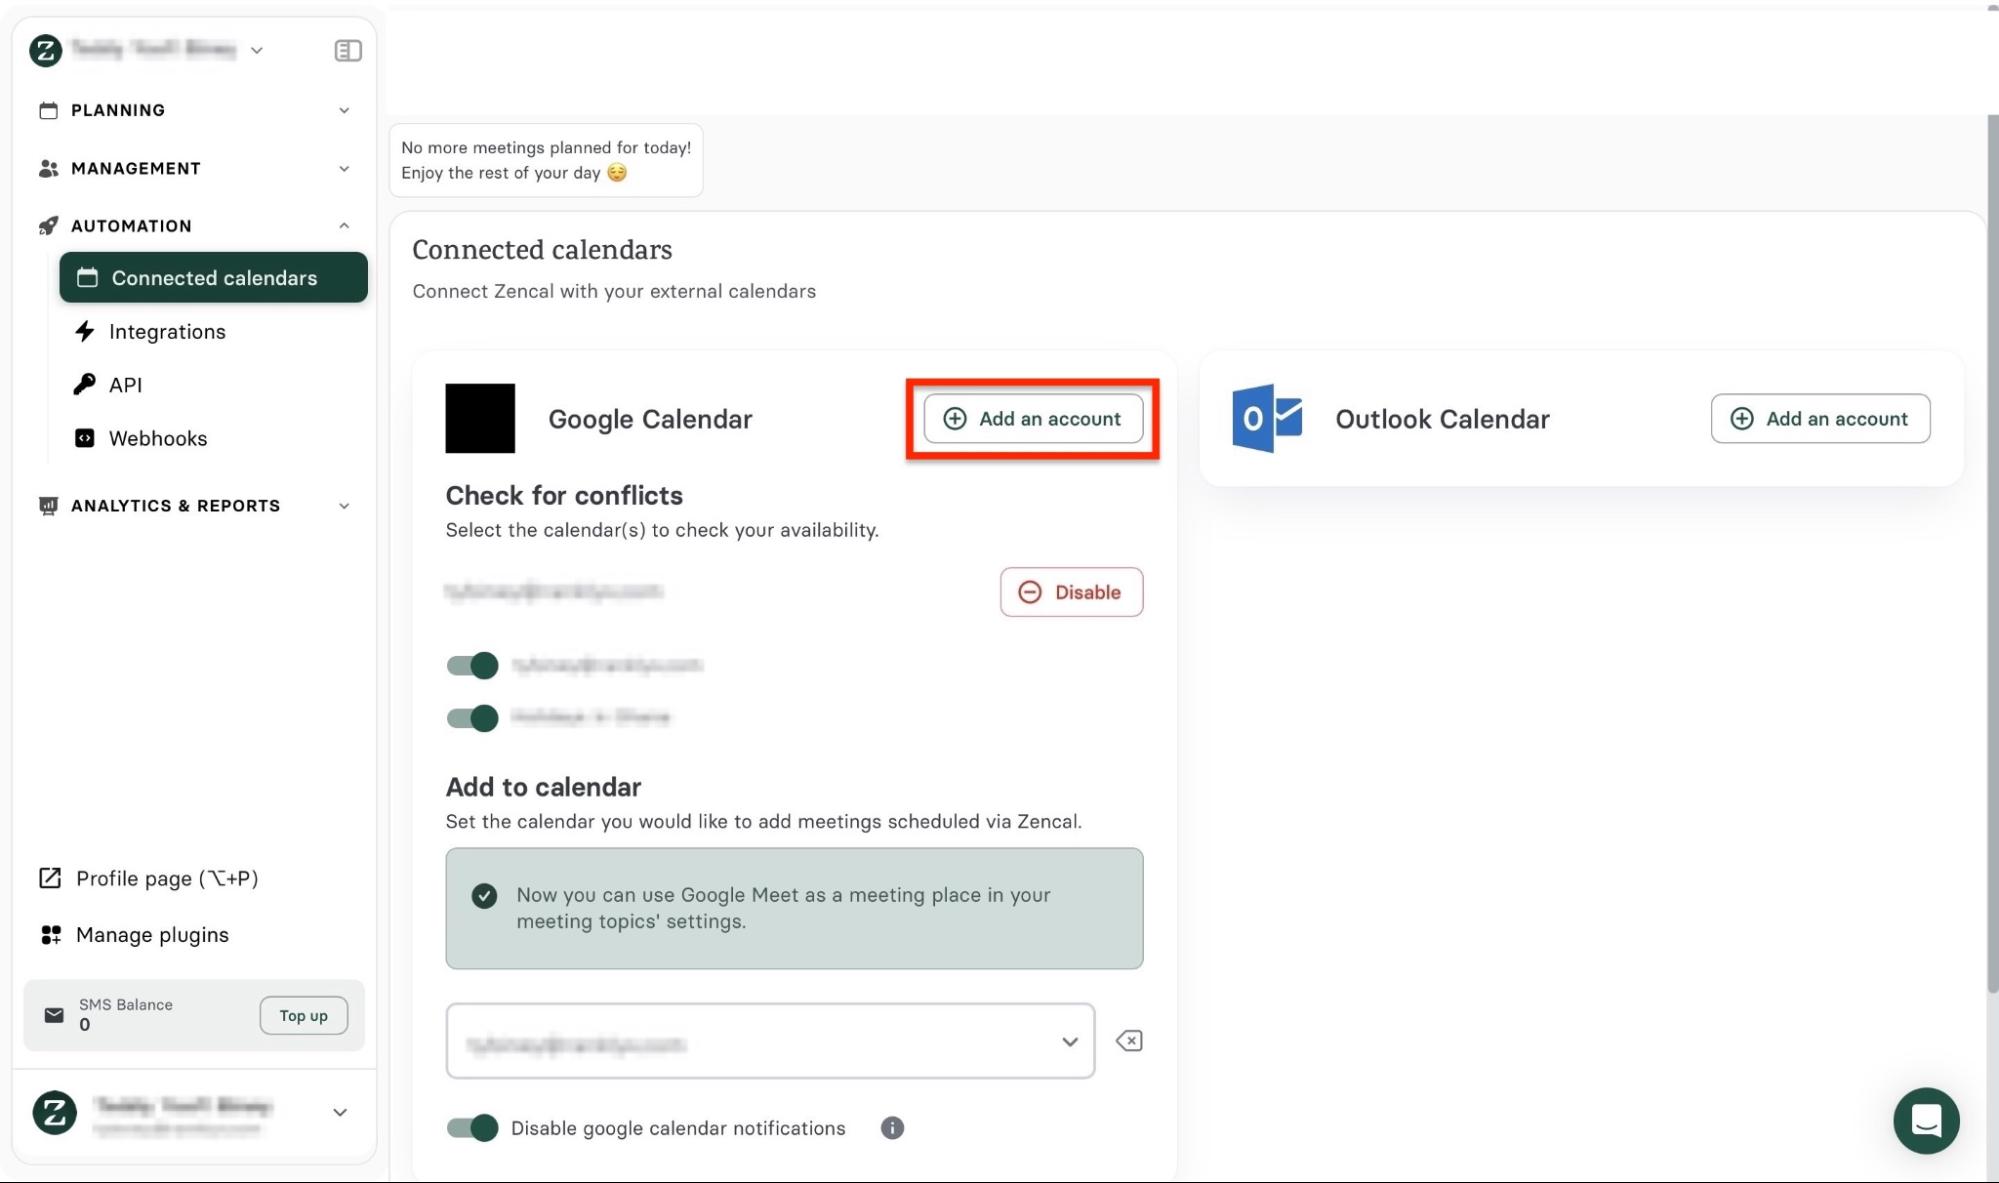The image size is (1999, 1183).
Task: Collapse the Automation section
Action: pyautogui.click(x=344, y=226)
